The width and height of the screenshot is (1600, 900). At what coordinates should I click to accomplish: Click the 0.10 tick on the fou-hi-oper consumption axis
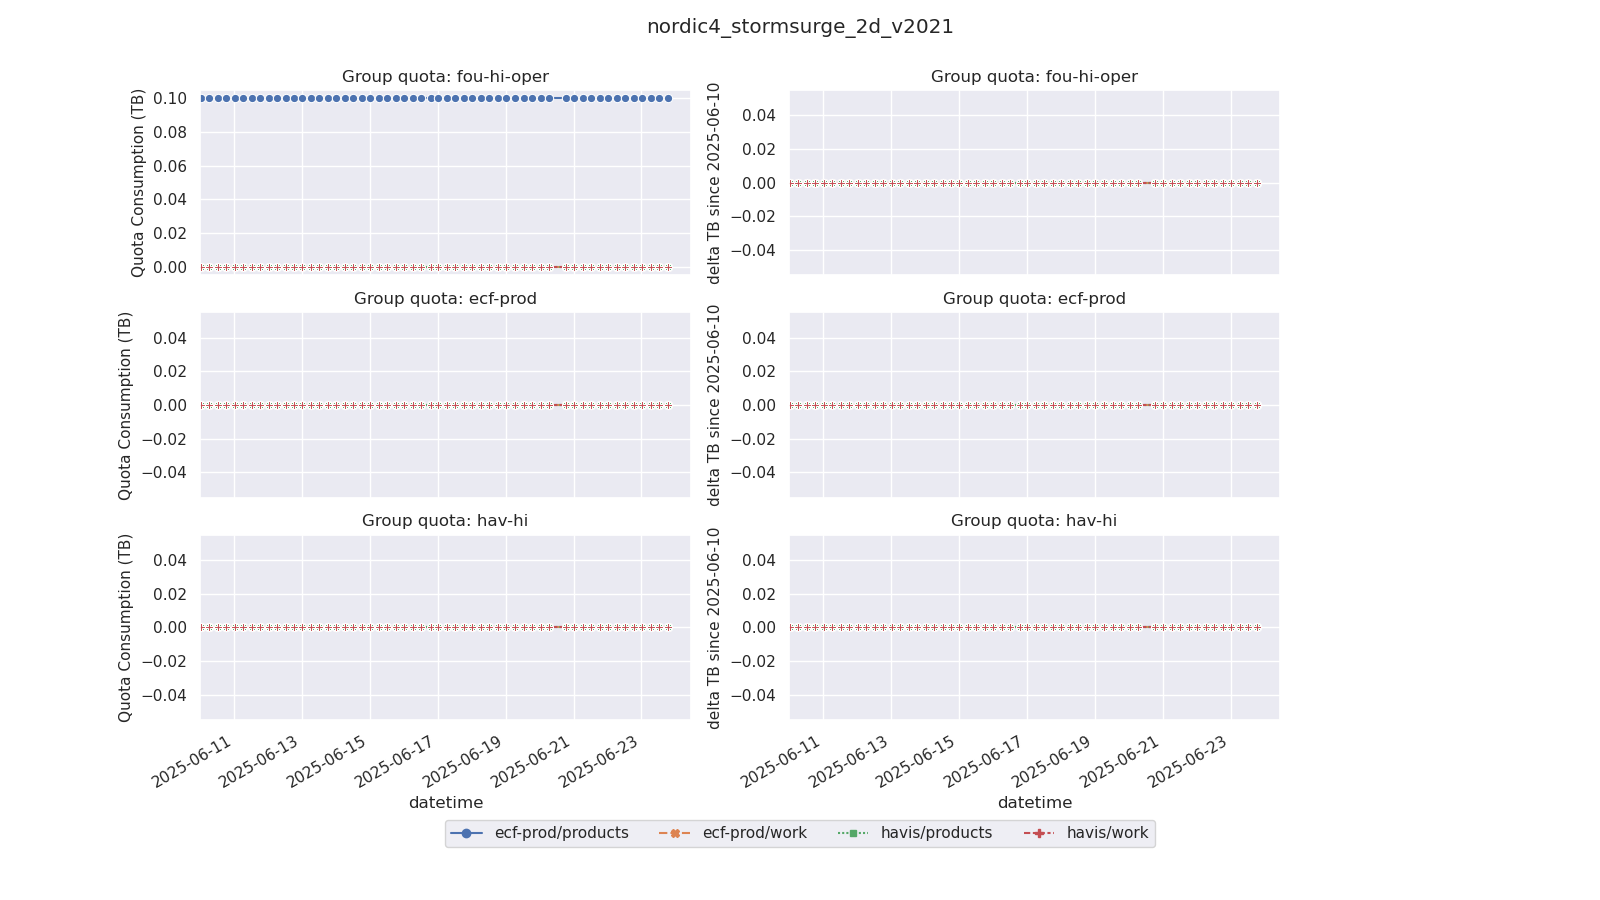coord(170,98)
